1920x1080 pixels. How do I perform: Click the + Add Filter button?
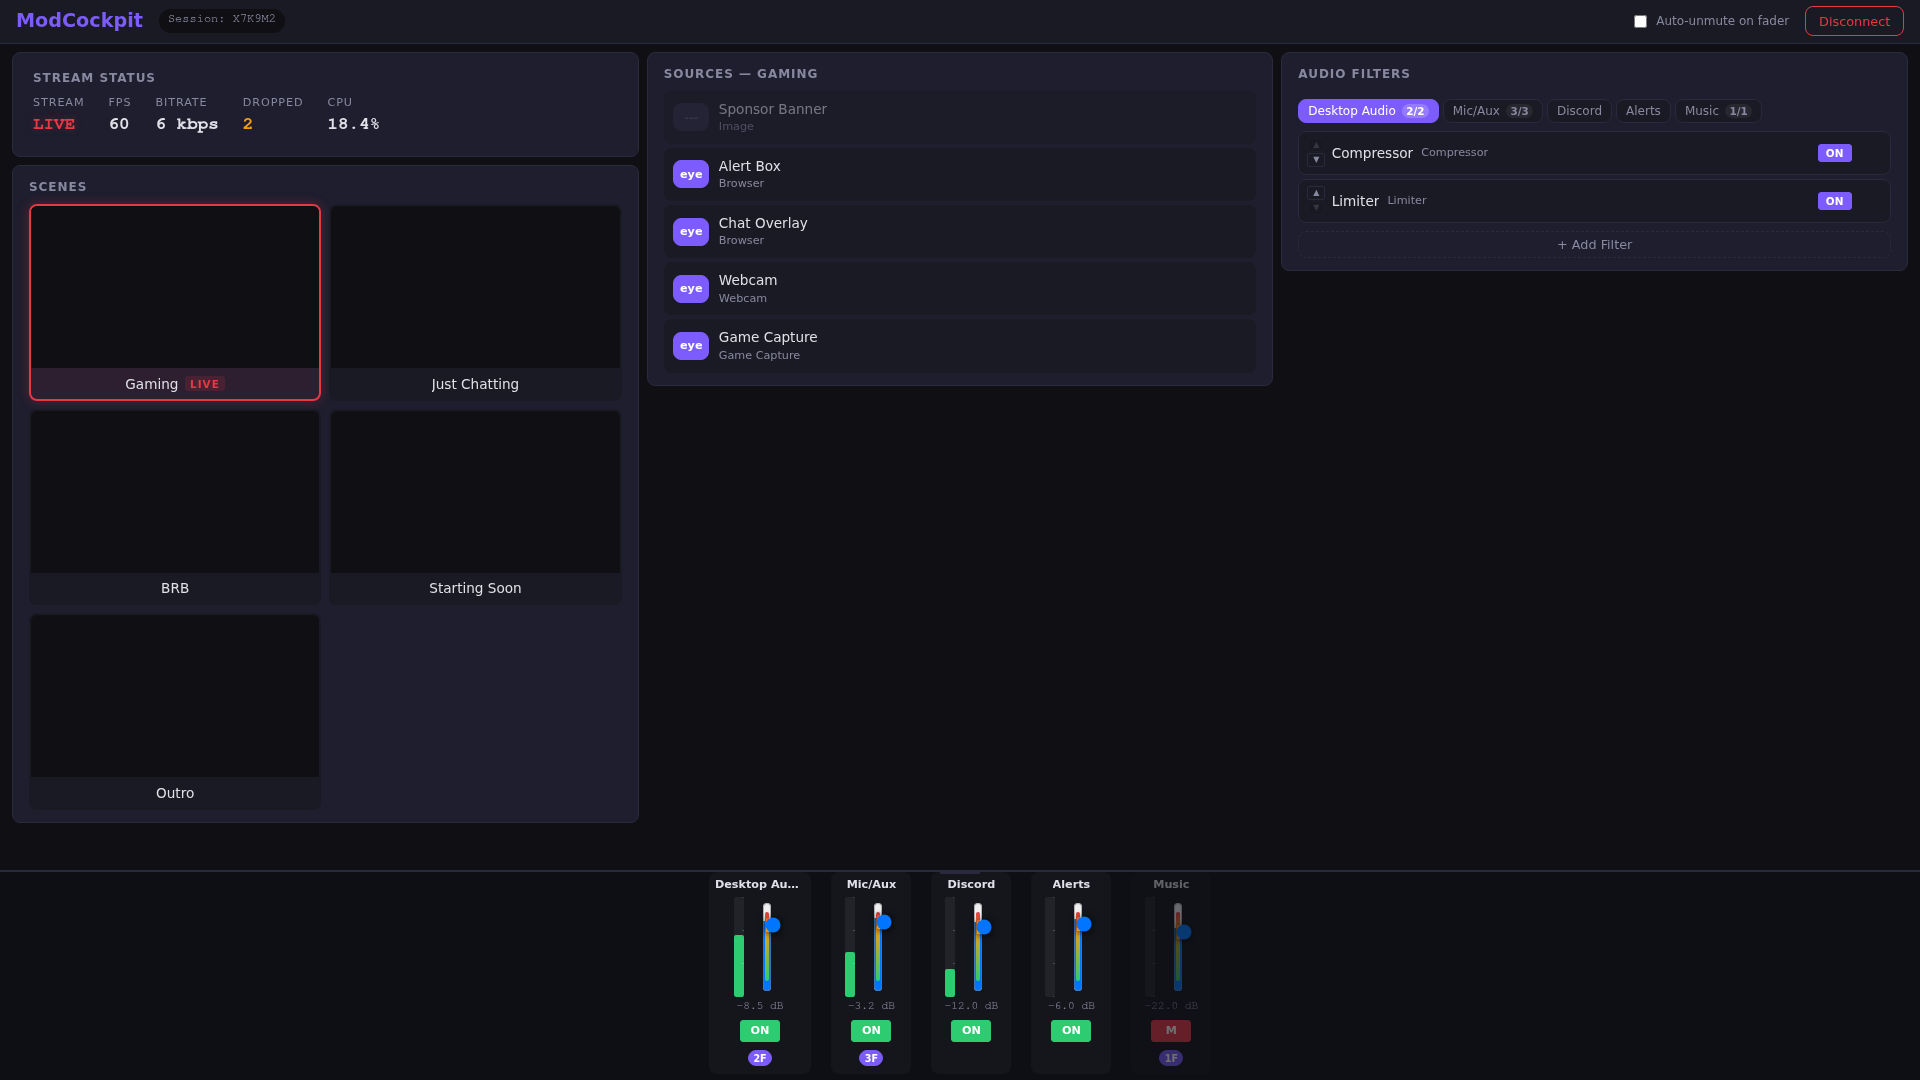click(x=1592, y=244)
